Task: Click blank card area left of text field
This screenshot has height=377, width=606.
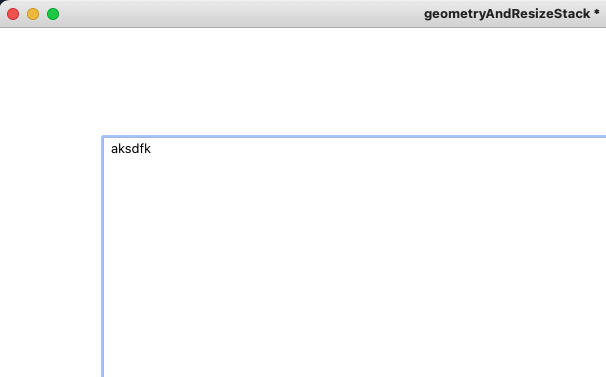Action: point(50,257)
